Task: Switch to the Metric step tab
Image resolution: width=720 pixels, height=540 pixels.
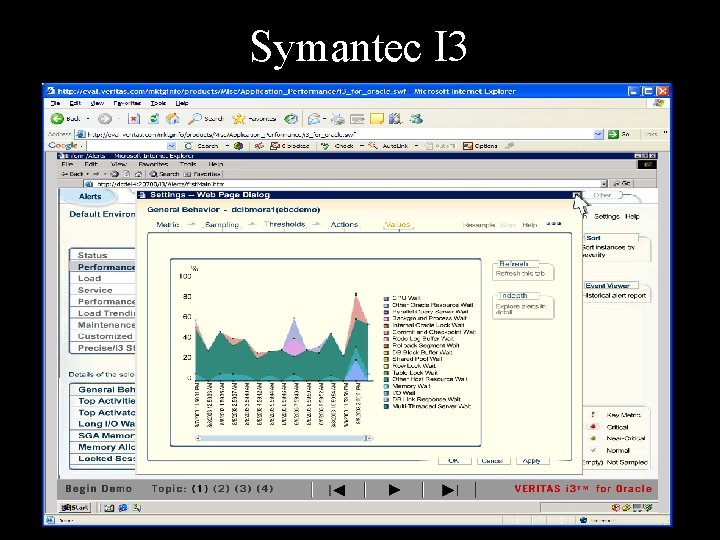Action: pyautogui.click(x=168, y=225)
